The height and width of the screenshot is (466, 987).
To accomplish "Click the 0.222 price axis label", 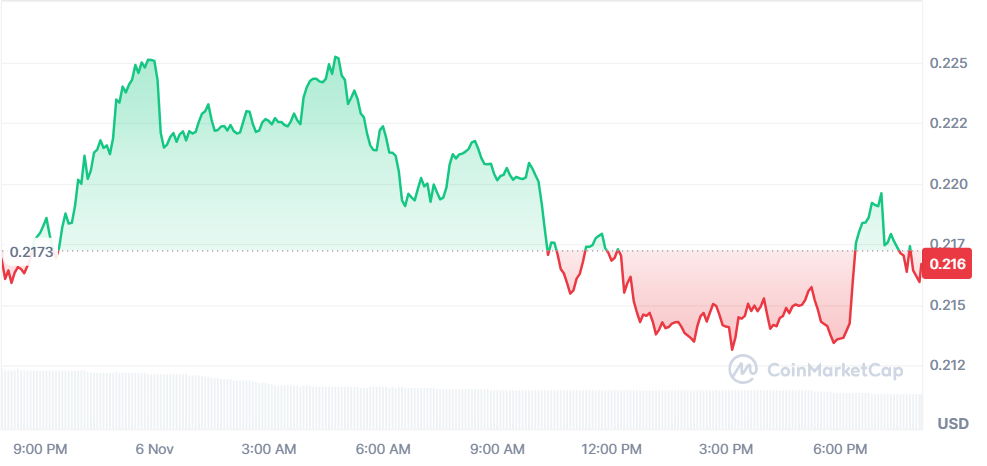I will pyautogui.click(x=948, y=123).
